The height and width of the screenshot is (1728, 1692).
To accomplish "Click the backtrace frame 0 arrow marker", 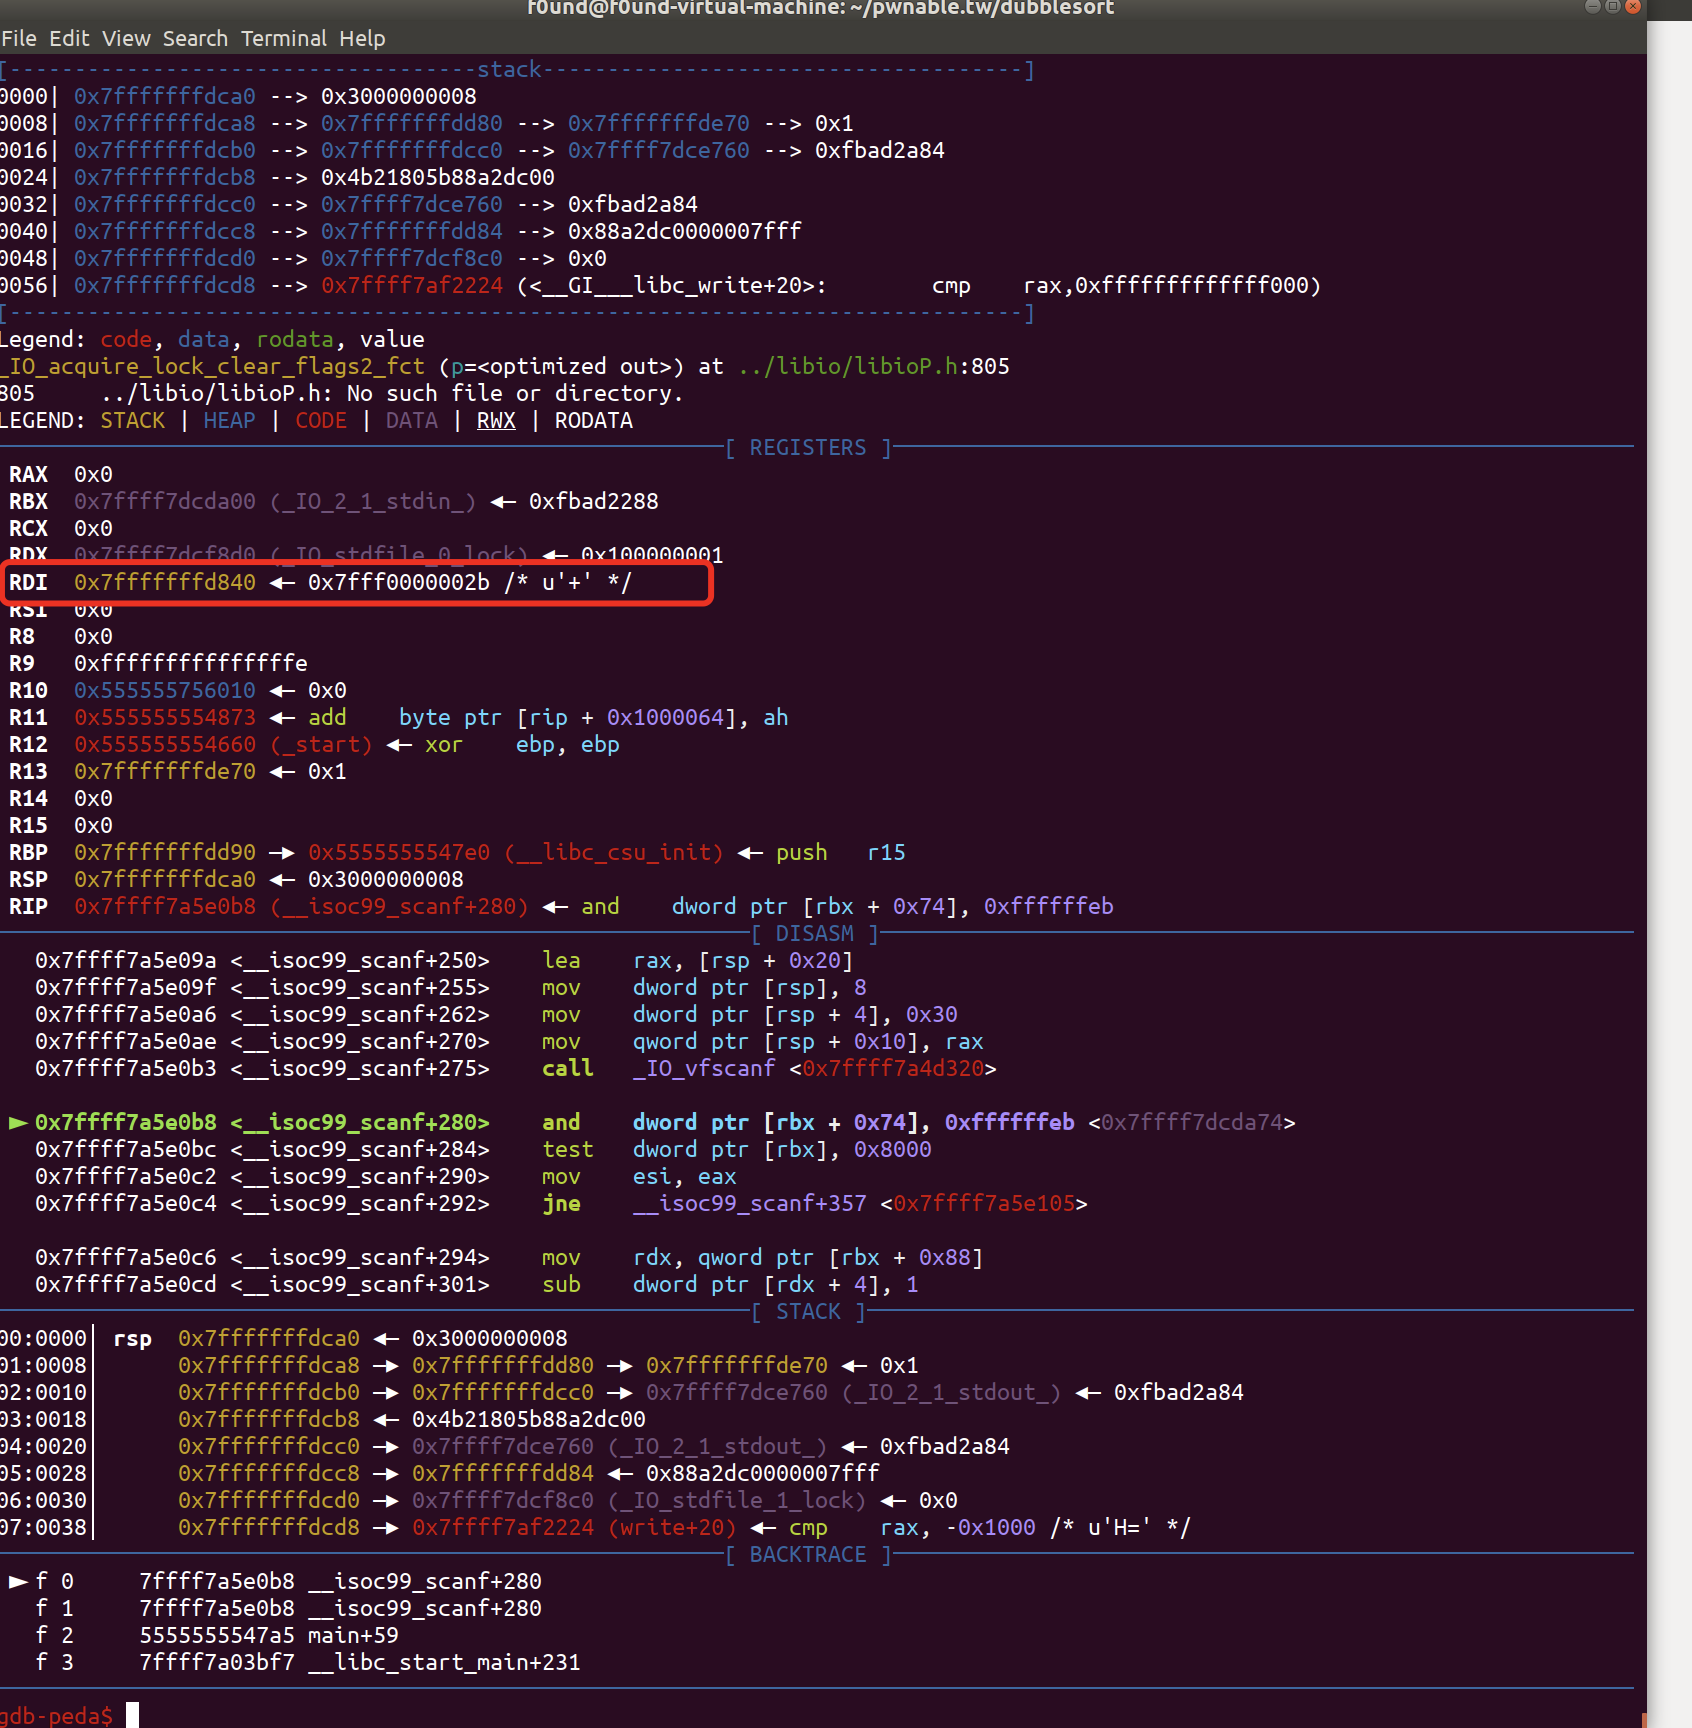I will [x=18, y=1581].
